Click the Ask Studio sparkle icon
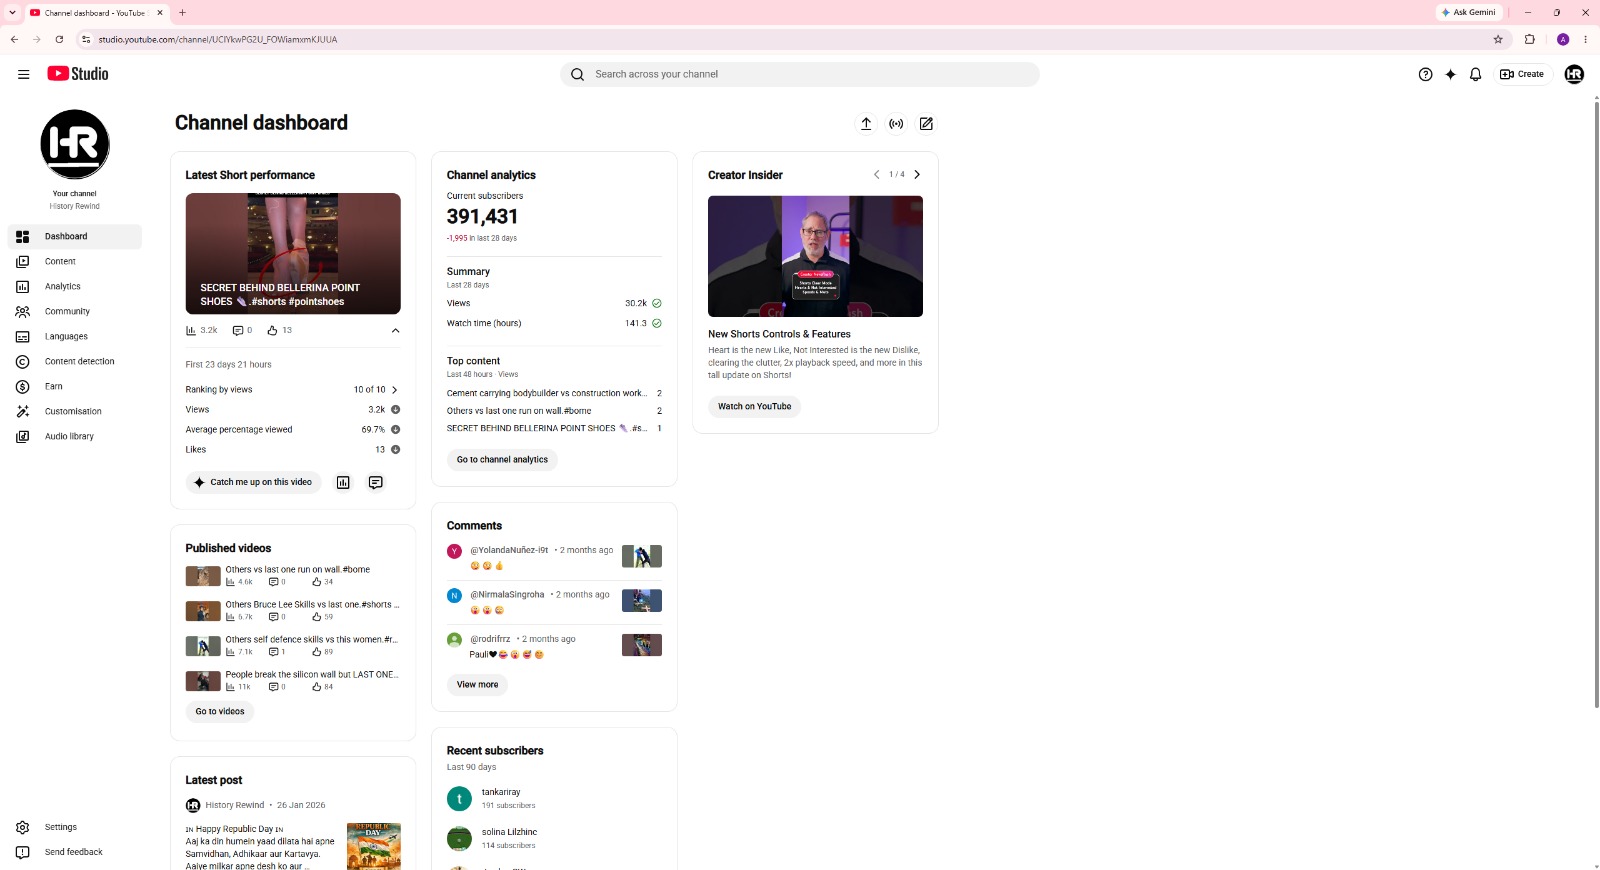This screenshot has width=1600, height=870. (1450, 74)
